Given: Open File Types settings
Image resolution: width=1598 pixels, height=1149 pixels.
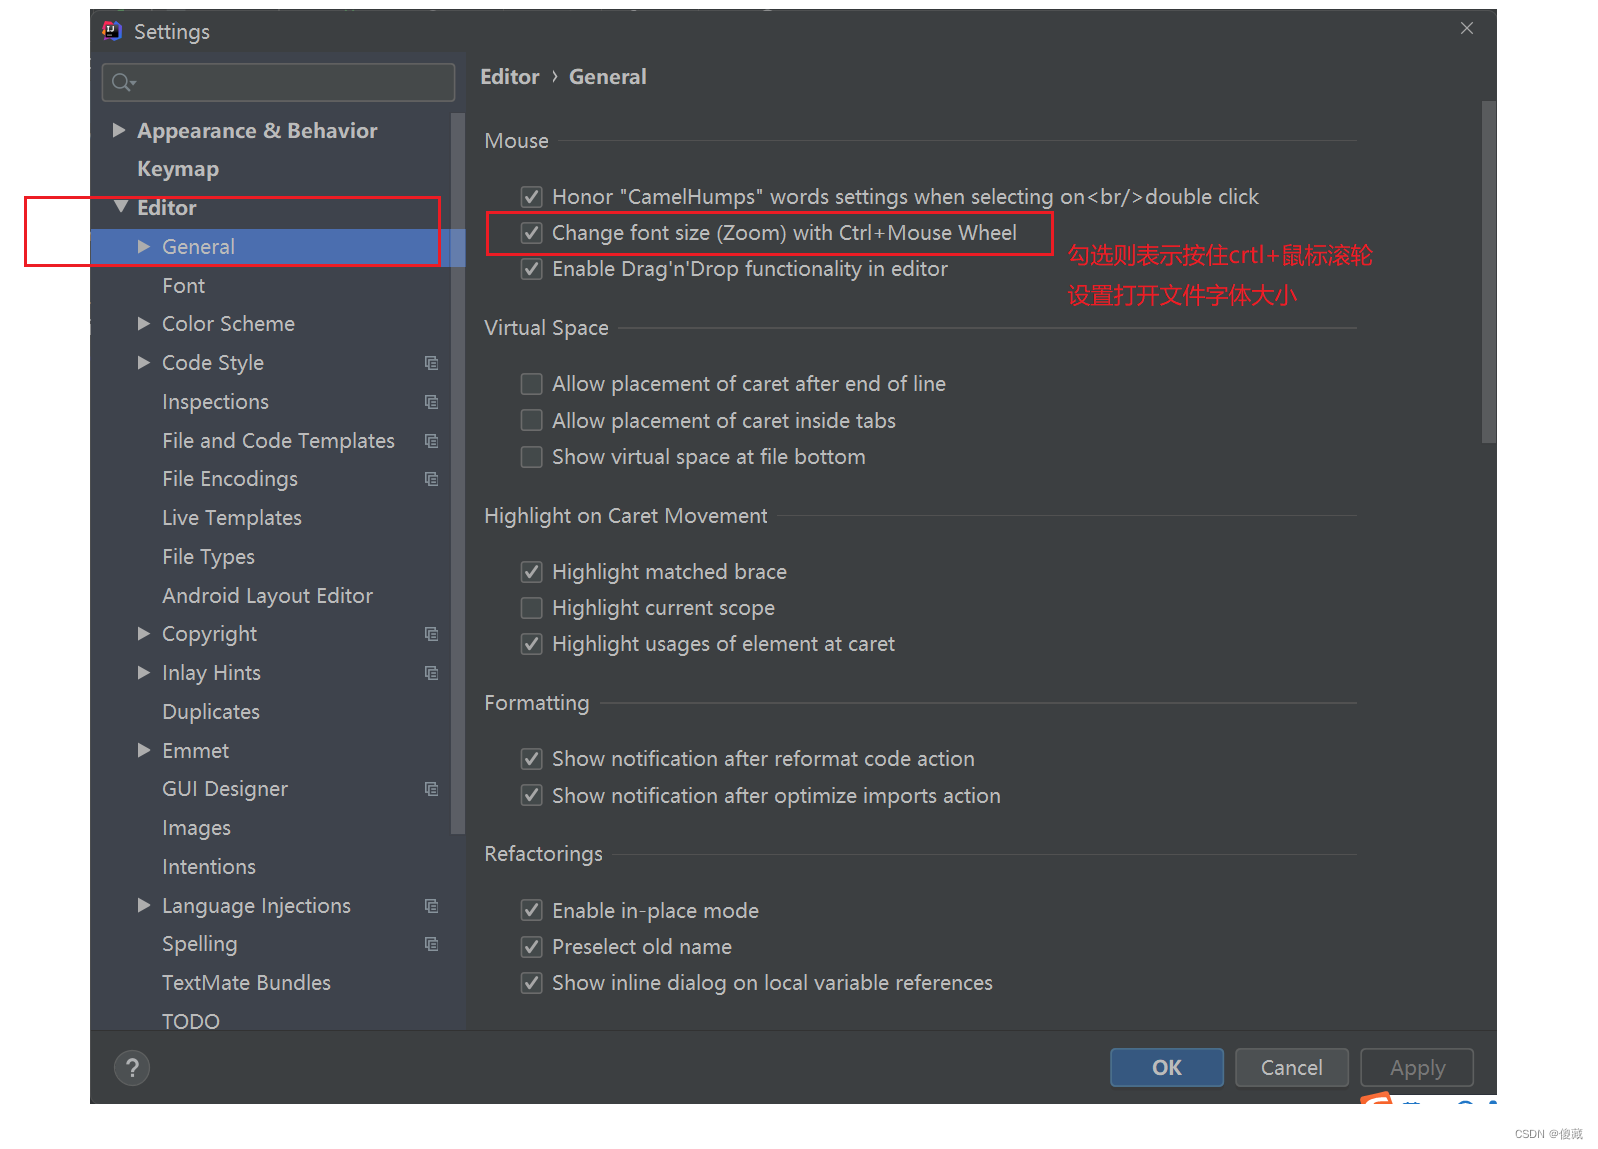Looking at the screenshot, I should tap(209, 557).
